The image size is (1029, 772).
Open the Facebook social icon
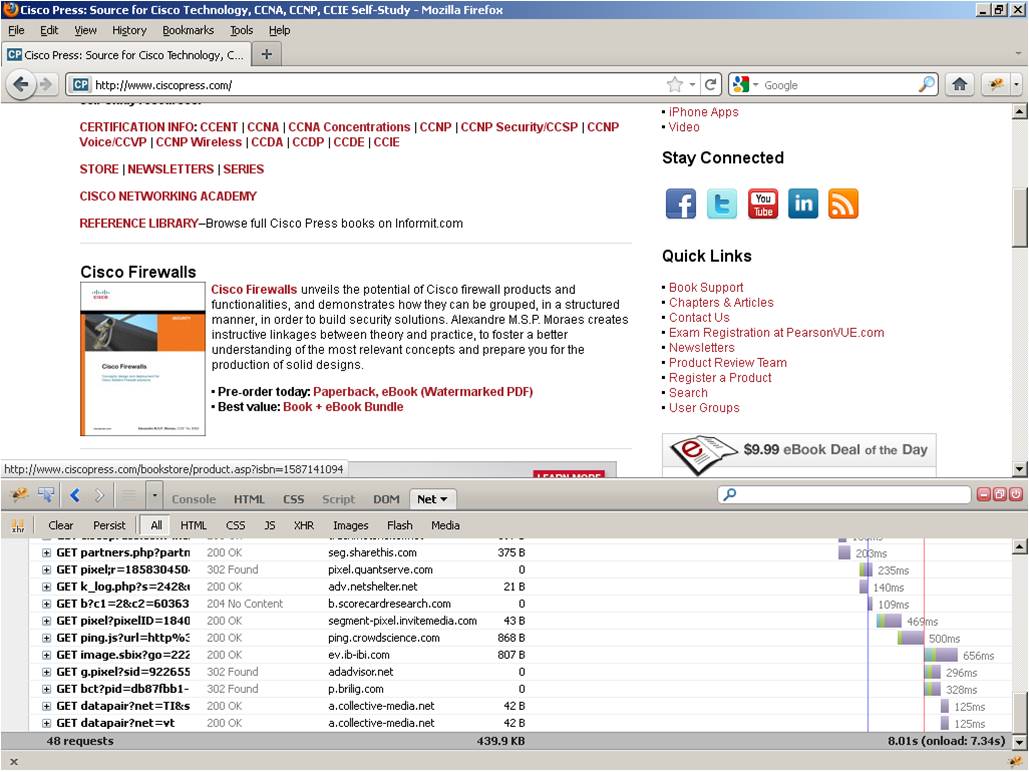(681, 204)
